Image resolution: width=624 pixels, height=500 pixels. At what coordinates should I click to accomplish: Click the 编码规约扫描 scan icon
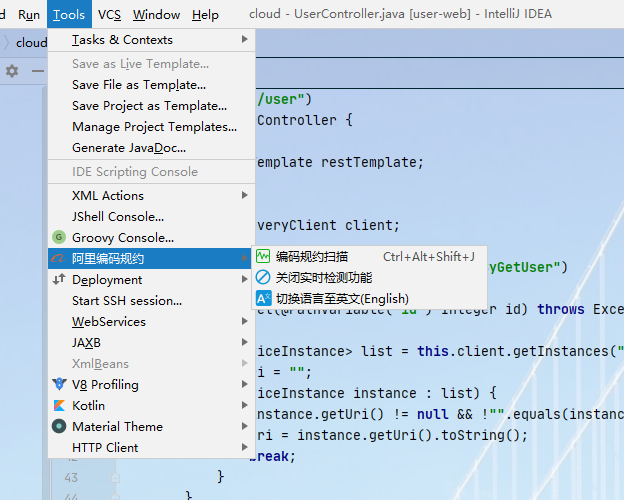(263, 257)
